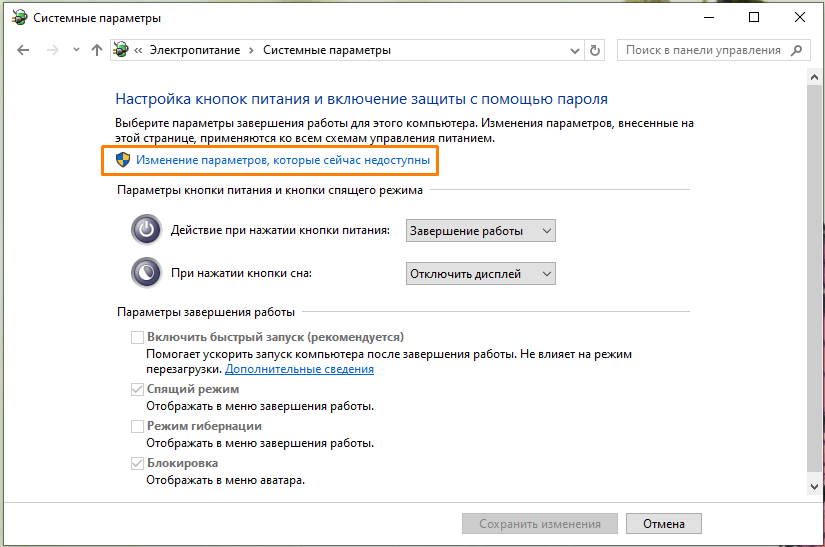
Task: Enable the Режим гибернации checkbox
Action: click(138, 427)
